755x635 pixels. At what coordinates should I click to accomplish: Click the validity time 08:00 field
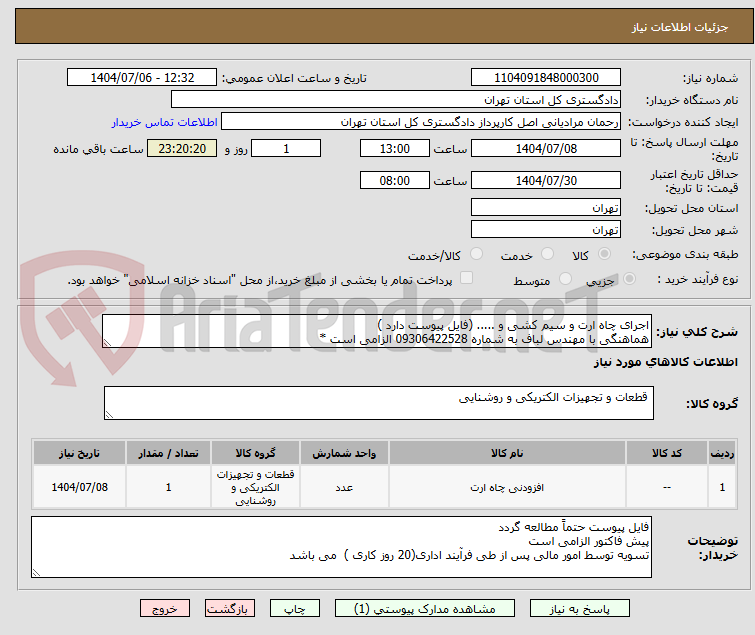[x=394, y=181]
